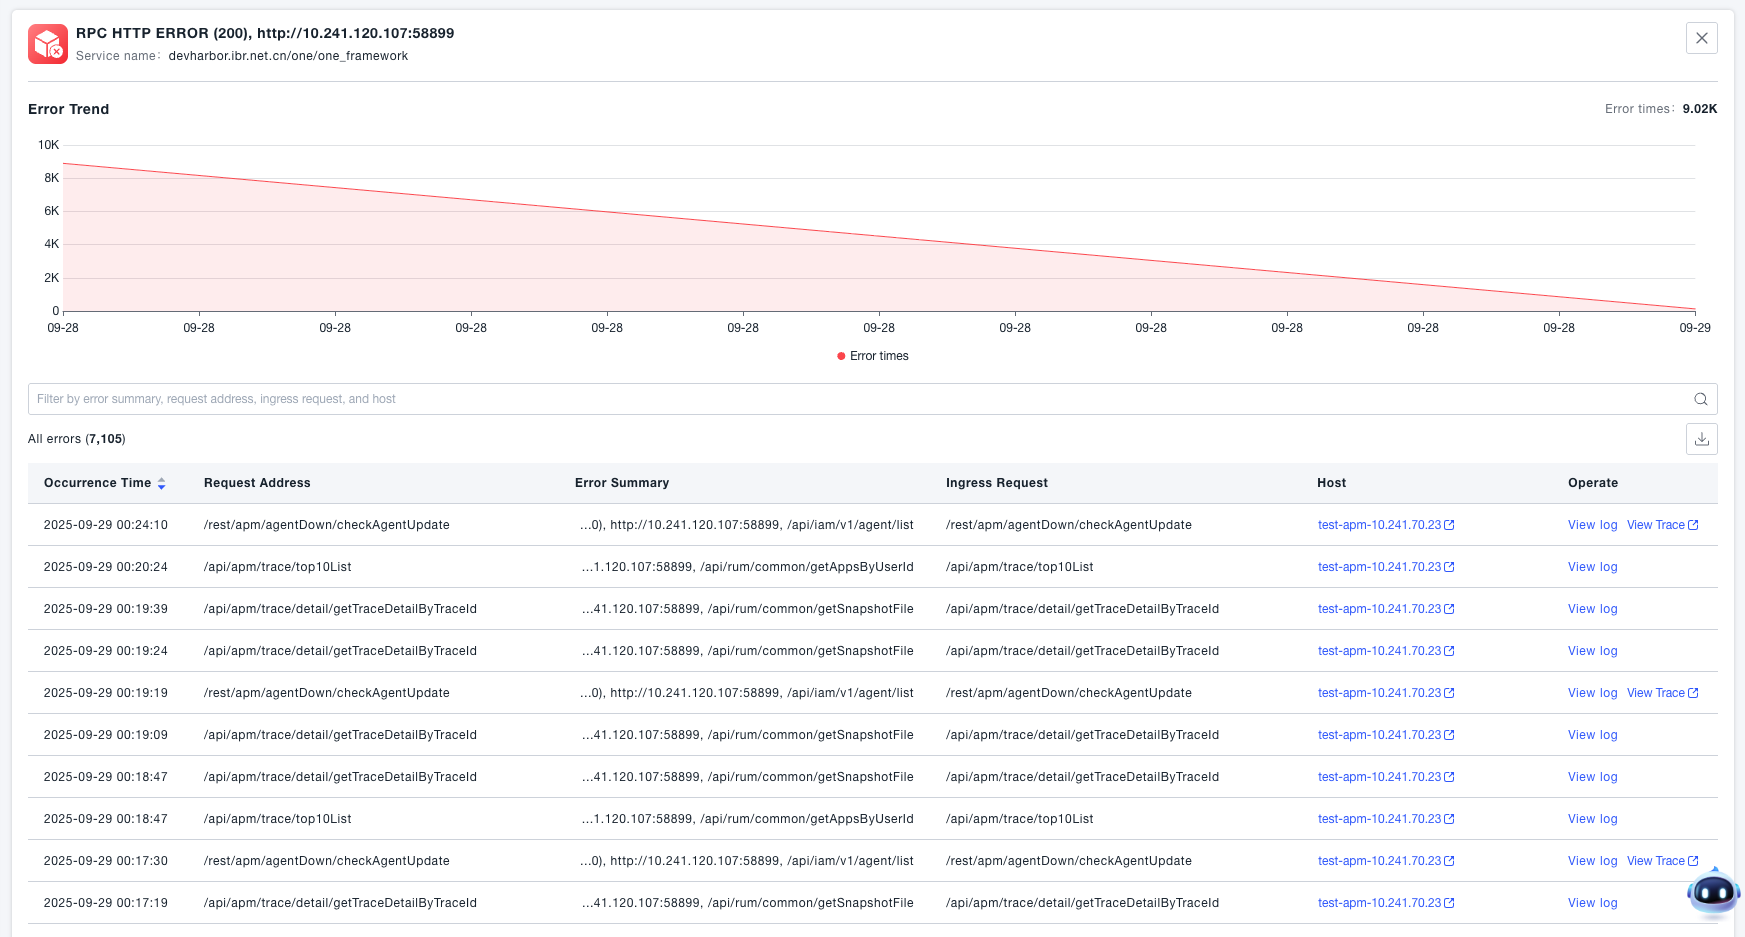Click View Trace for 00:17:30 error
This screenshot has height=937, width=1745.
tap(1656, 861)
